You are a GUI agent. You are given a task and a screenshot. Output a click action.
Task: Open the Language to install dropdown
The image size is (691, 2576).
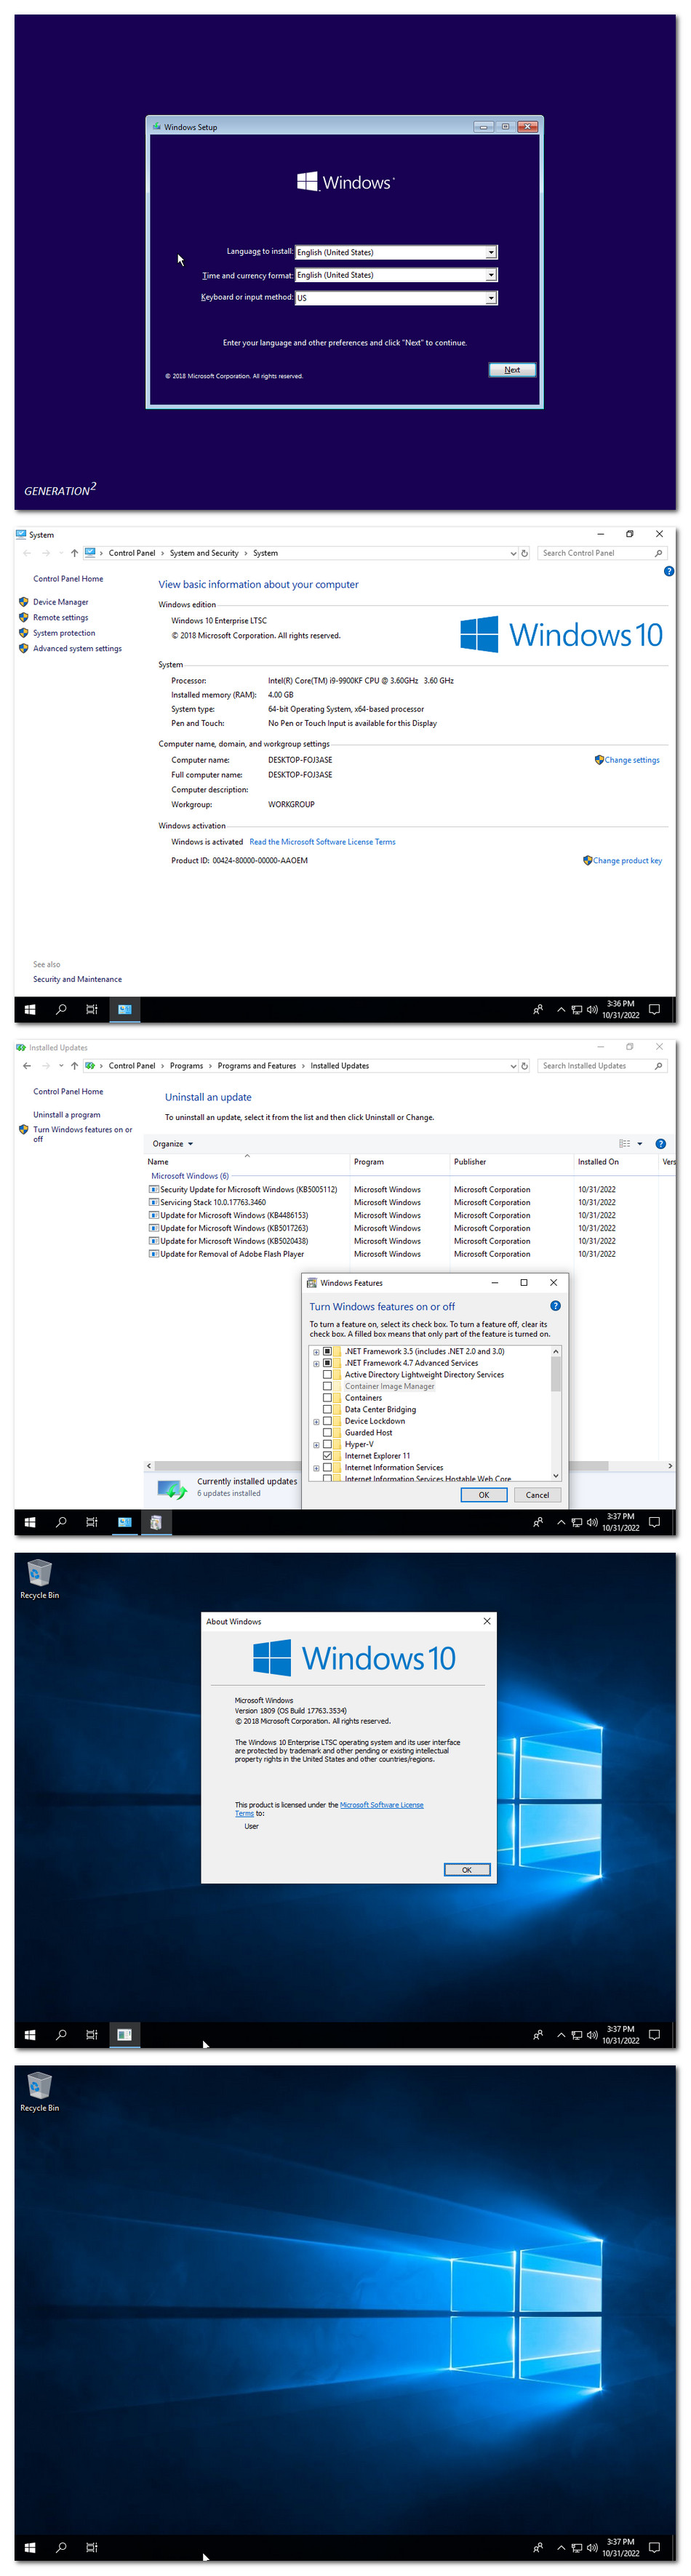pyautogui.click(x=491, y=252)
